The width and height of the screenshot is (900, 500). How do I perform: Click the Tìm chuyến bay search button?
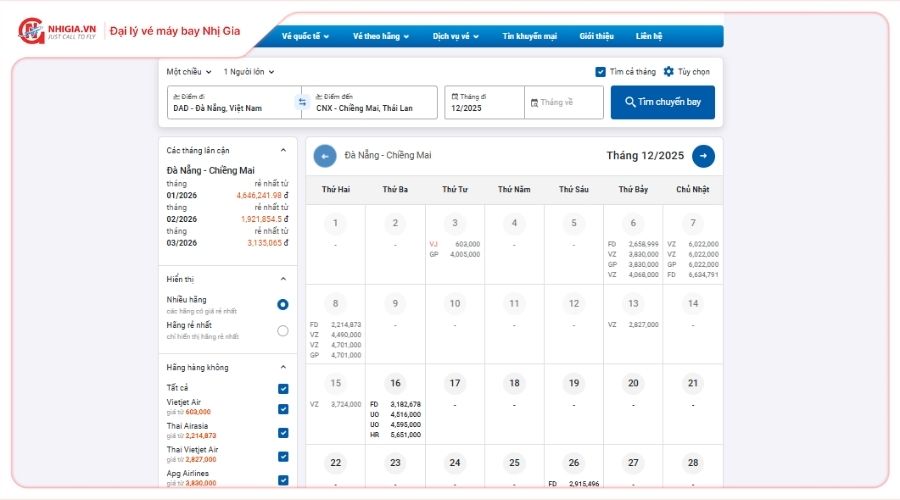click(x=662, y=102)
